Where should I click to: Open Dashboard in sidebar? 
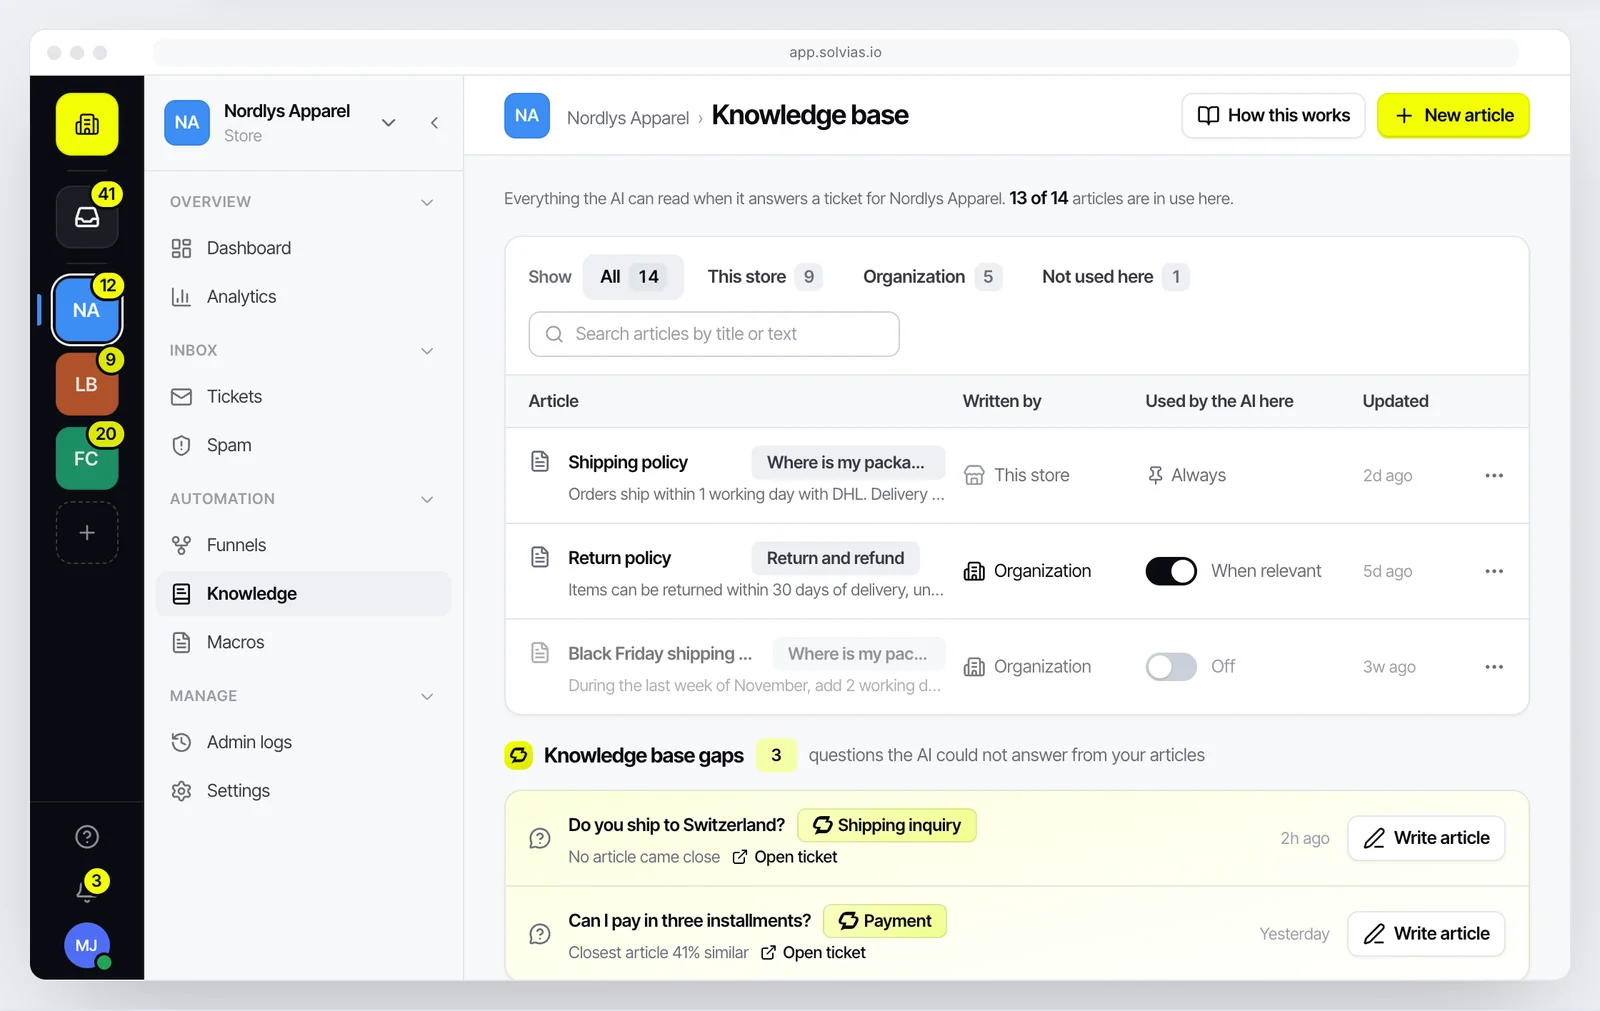pyautogui.click(x=303, y=248)
